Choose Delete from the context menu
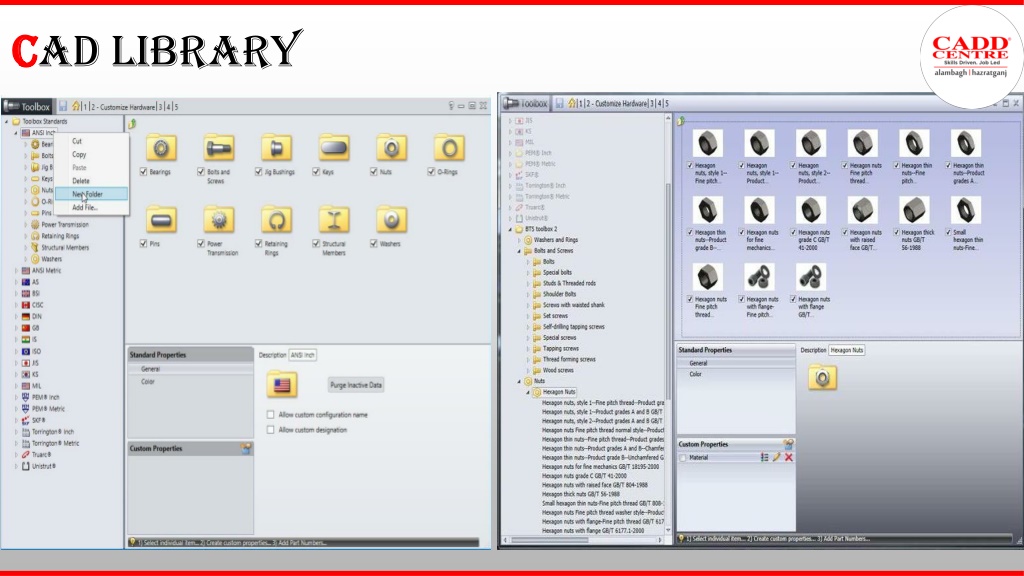The image size is (1024, 576). click(x=81, y=181)
